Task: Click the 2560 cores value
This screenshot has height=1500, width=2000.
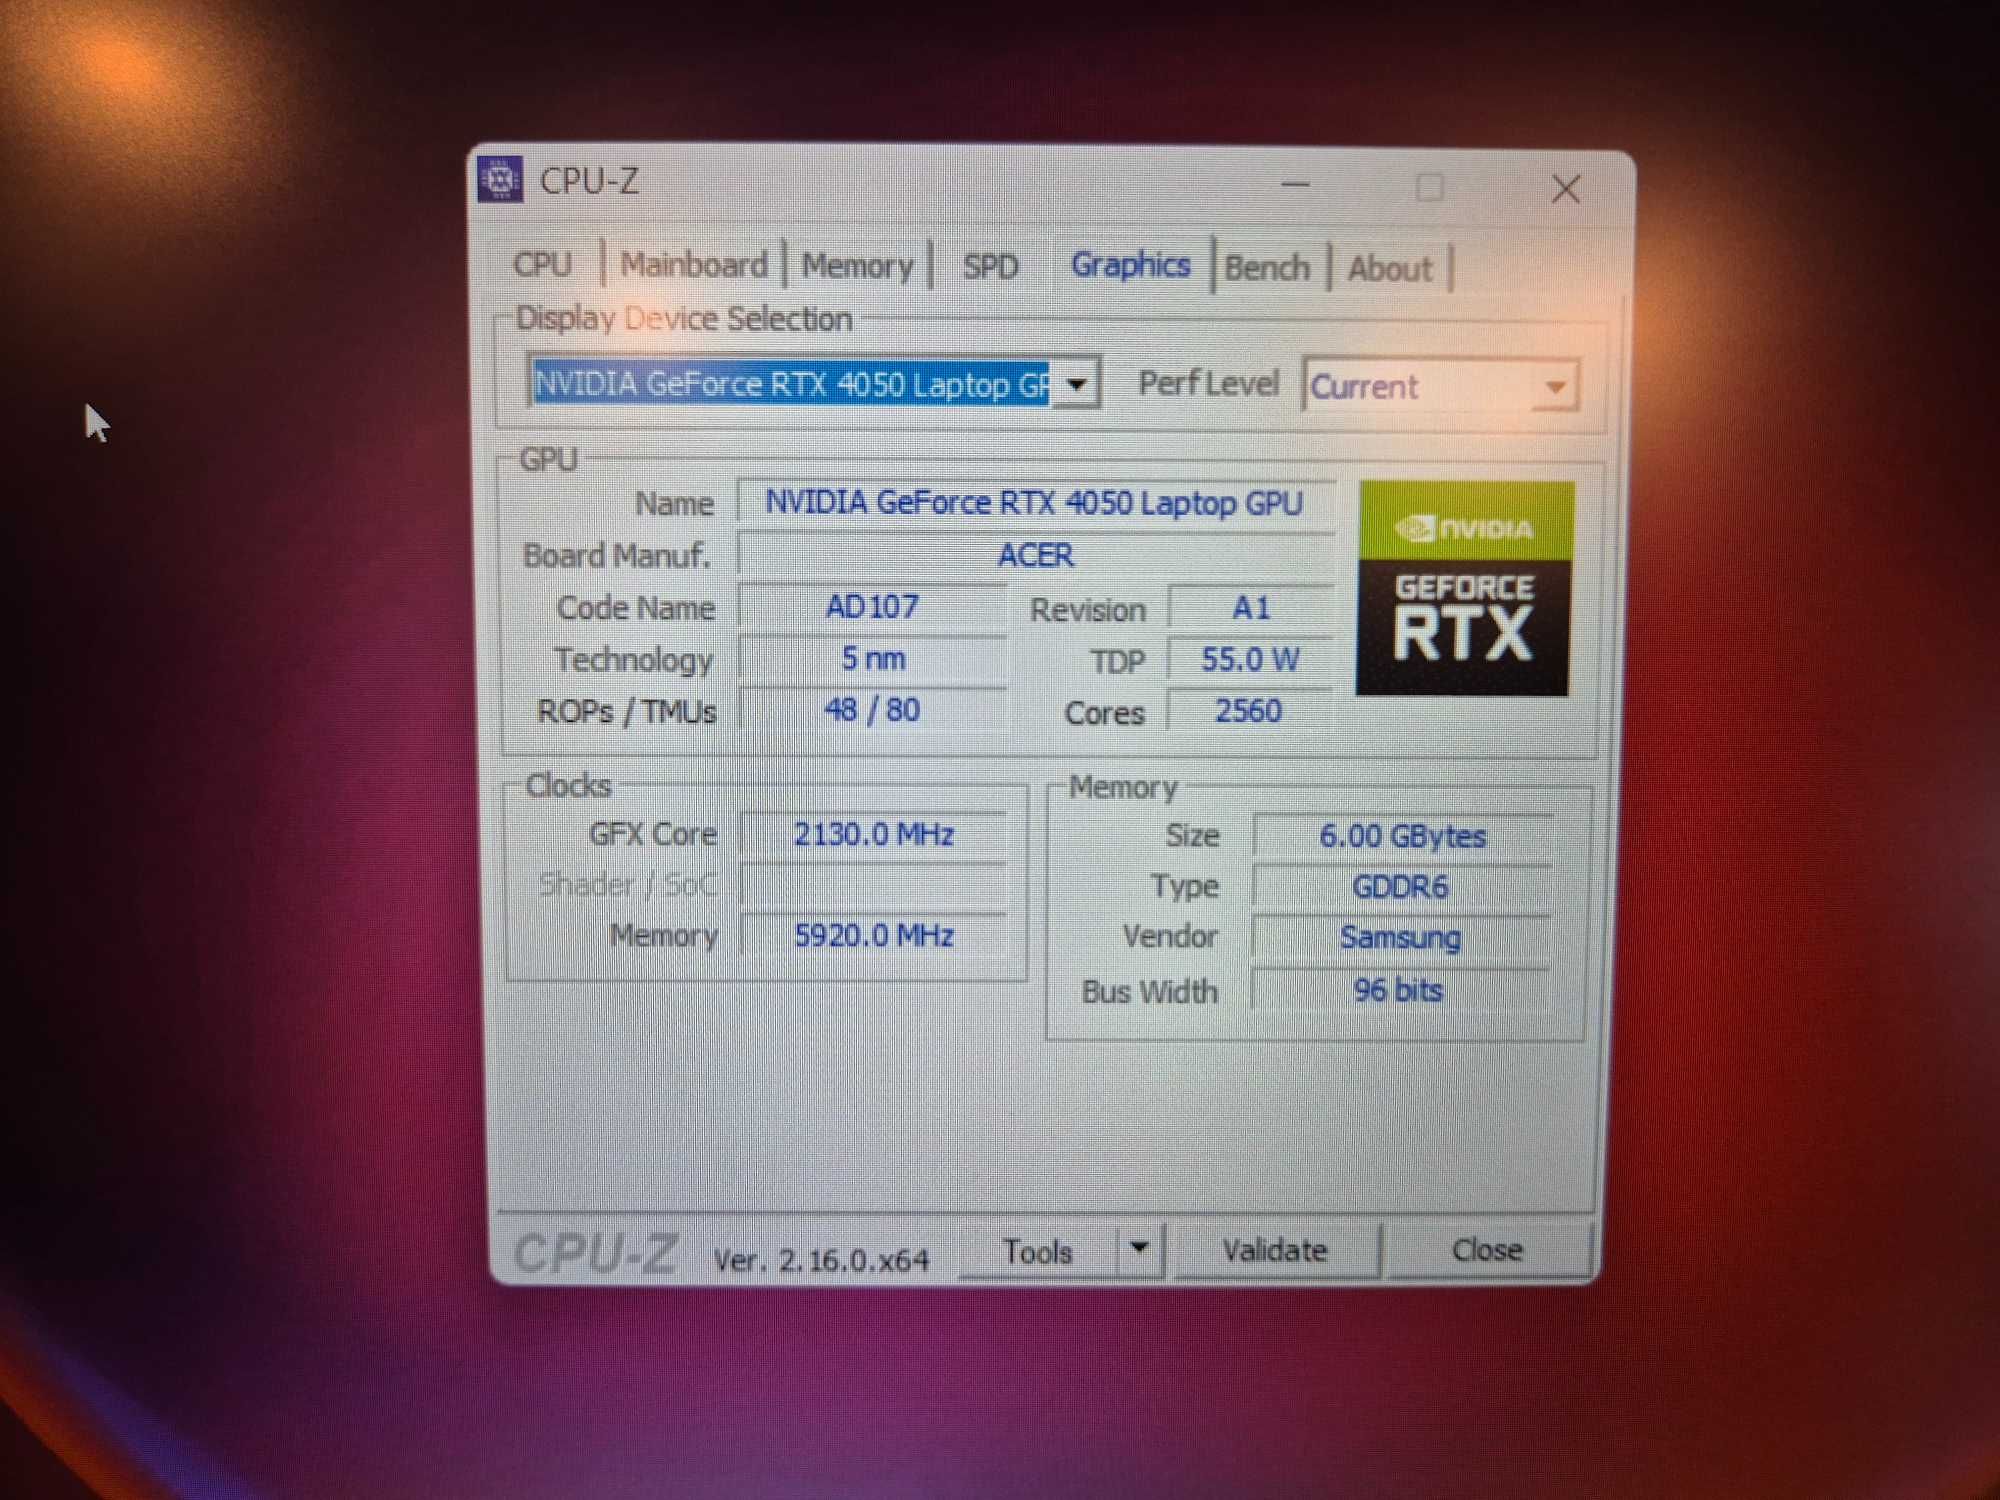Action: 1249,711
